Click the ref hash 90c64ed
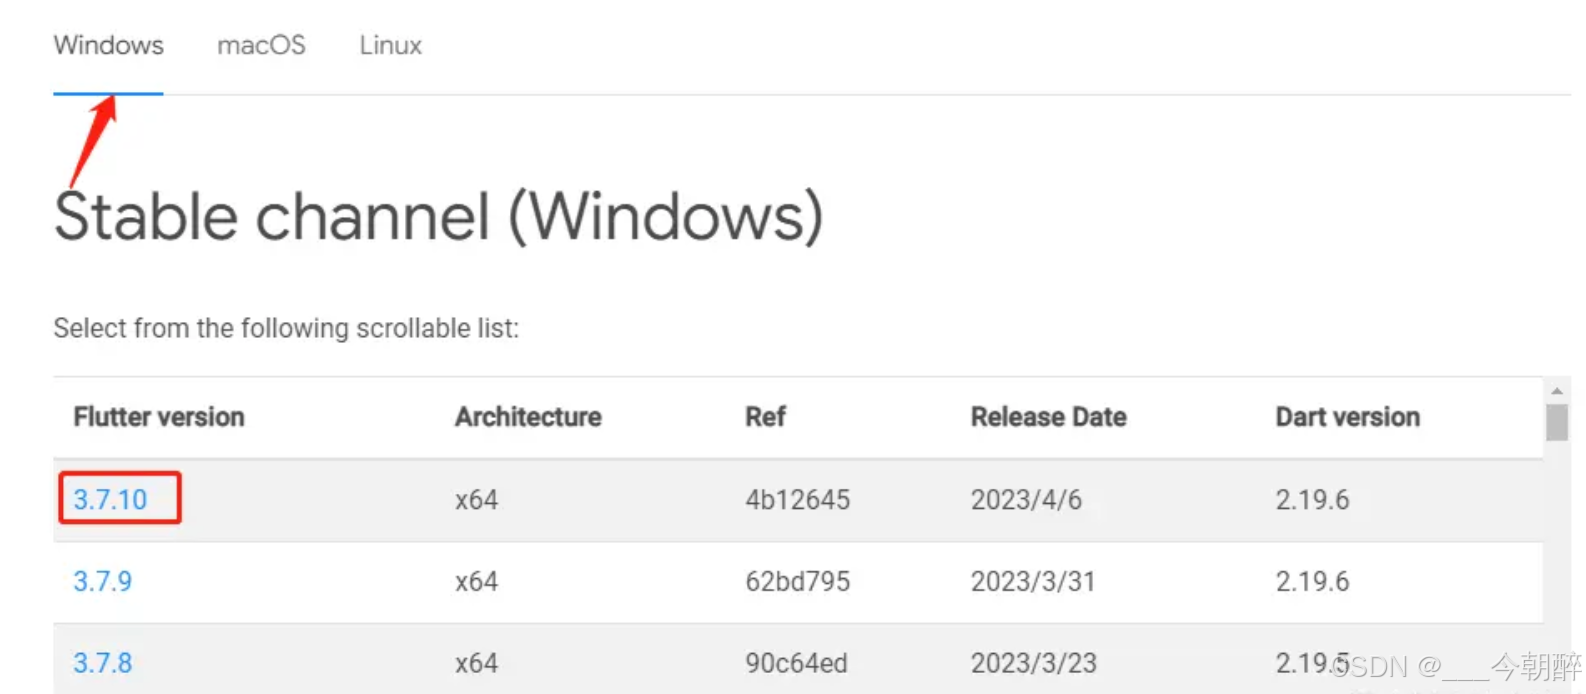 (796, 663)
